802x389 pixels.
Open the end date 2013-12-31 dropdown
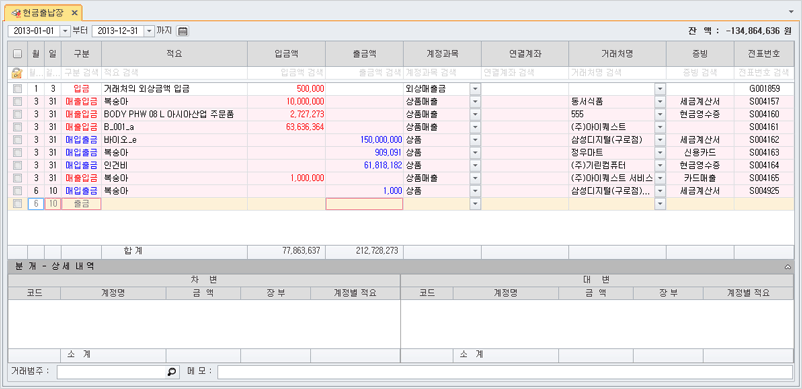pyautogui.click(x=149, y=31)
